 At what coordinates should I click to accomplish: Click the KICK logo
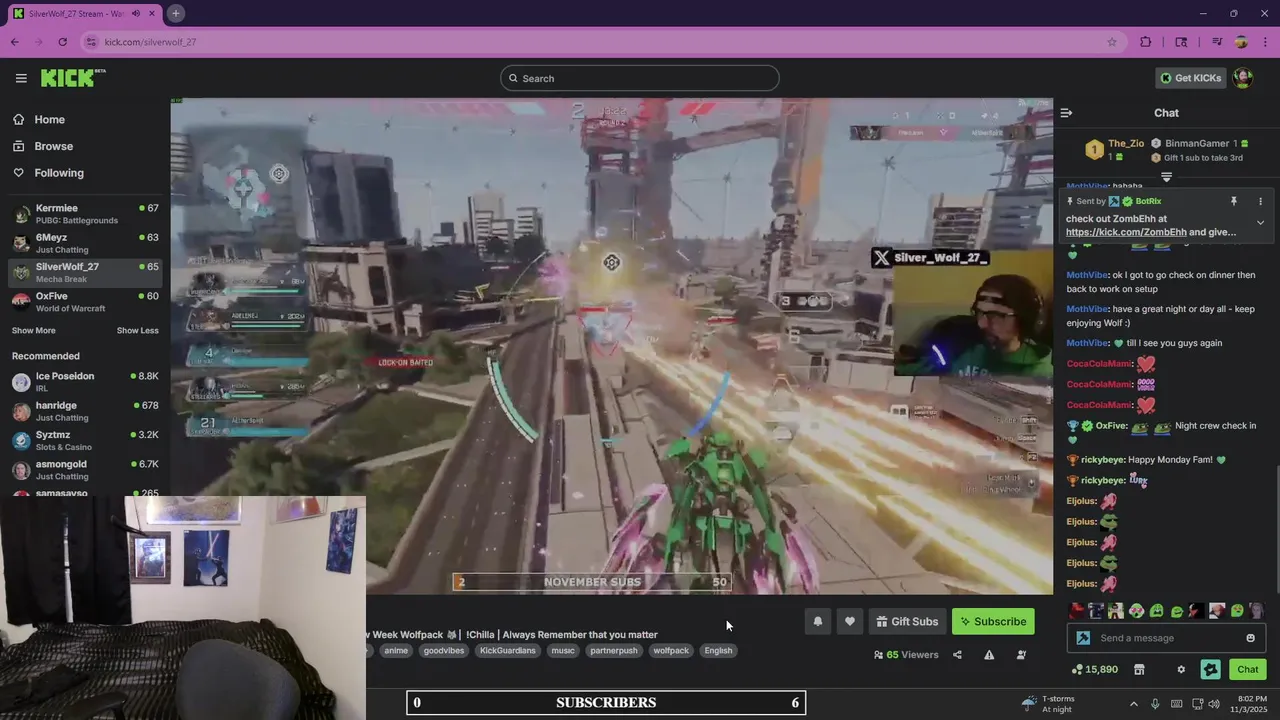[73, 78]
